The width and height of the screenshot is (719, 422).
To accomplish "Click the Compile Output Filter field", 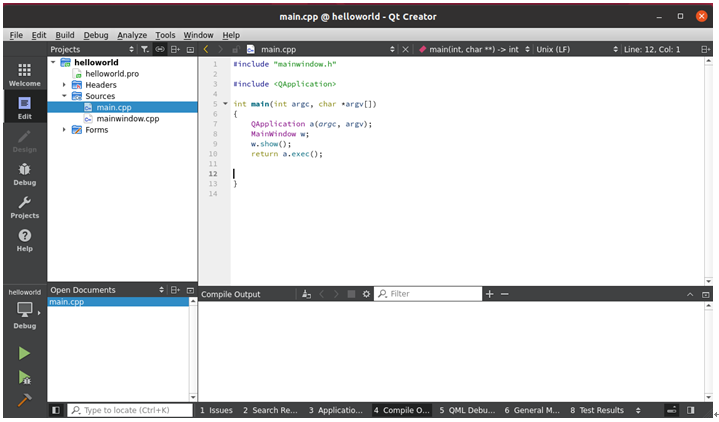I will (428, 294).
